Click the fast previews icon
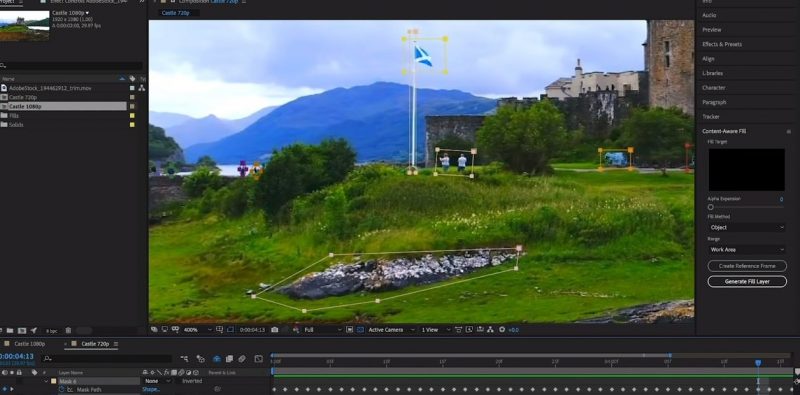The height and width of the screenshot is (395, 800). pos(469,330)
